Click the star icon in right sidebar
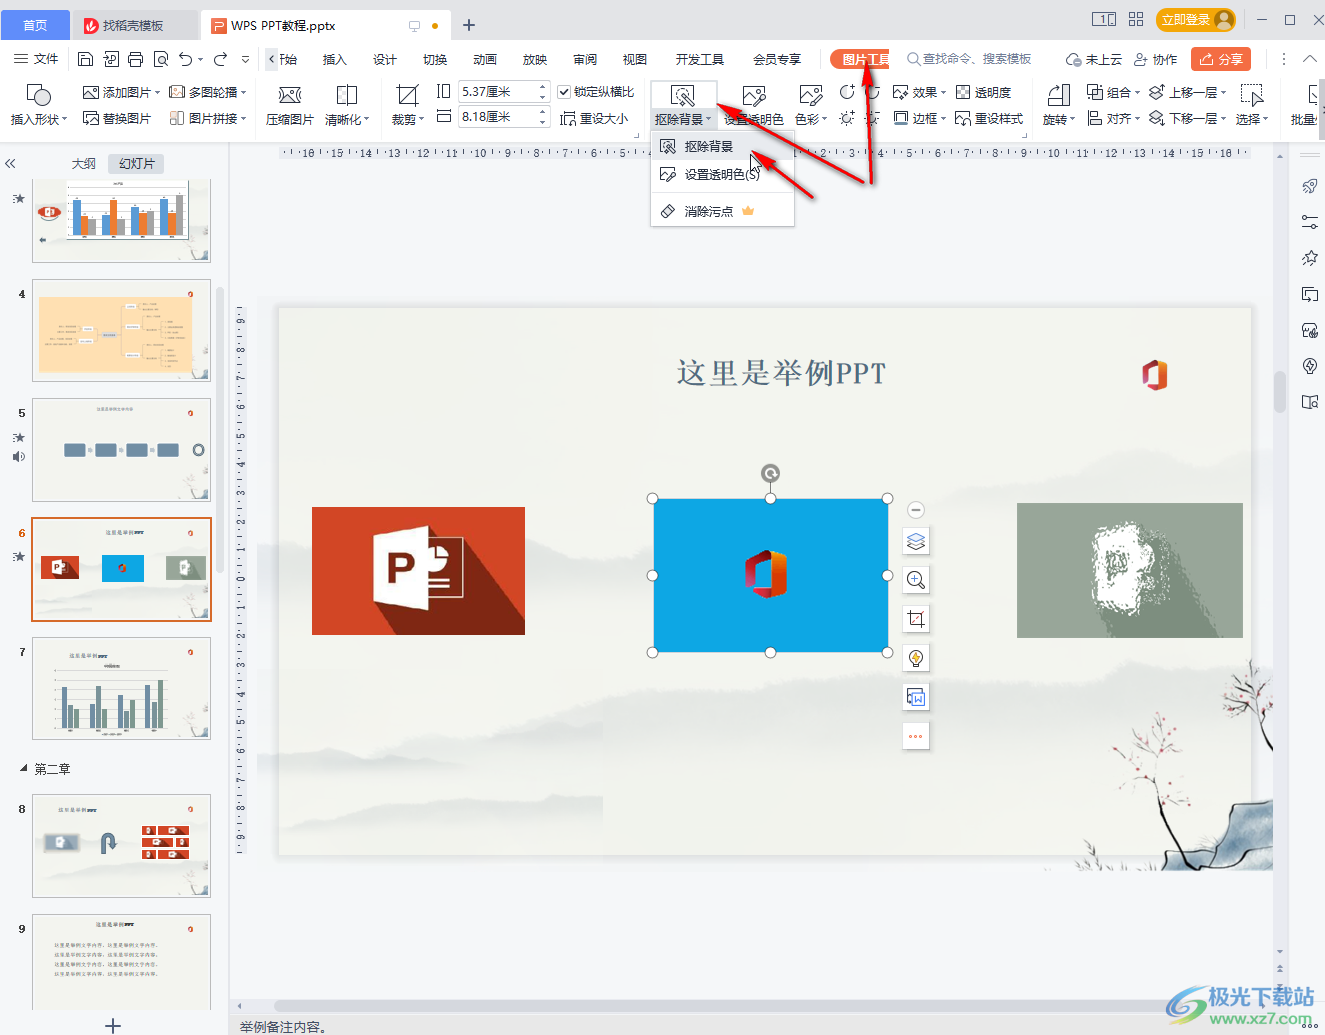The height and width of the screenshot is (1035, 1325). (x=1309, y=258)
